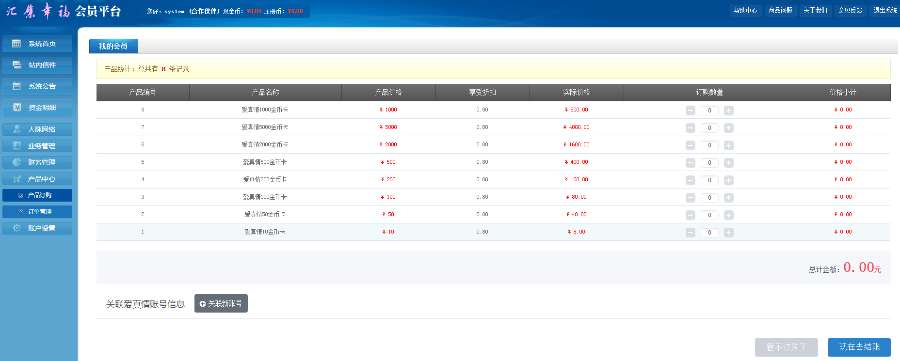Open 系统公告 announcements in the sidebar
The width and height of the screenshot is (900, 361).
tap(37, 87)
